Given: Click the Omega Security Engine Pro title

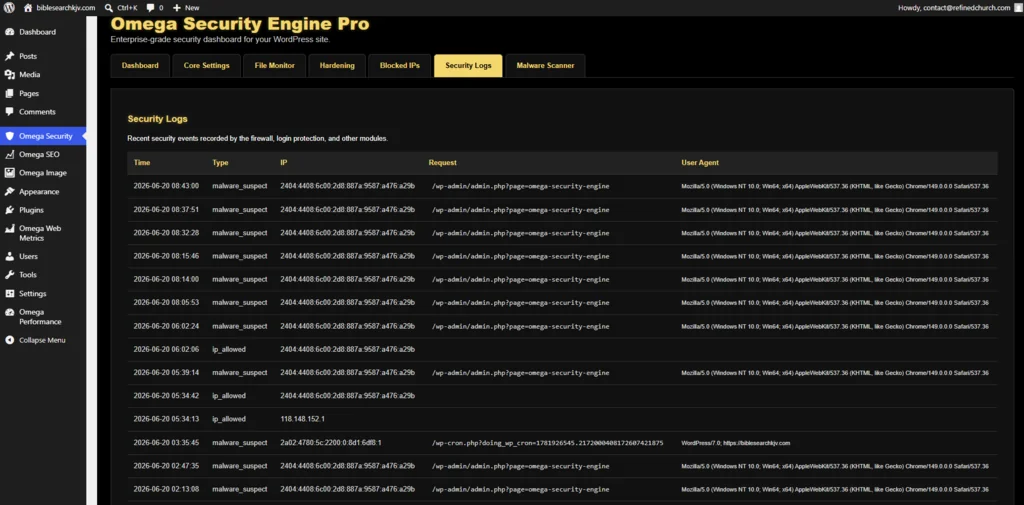Looking at the screenshot, I should point(240,24).
